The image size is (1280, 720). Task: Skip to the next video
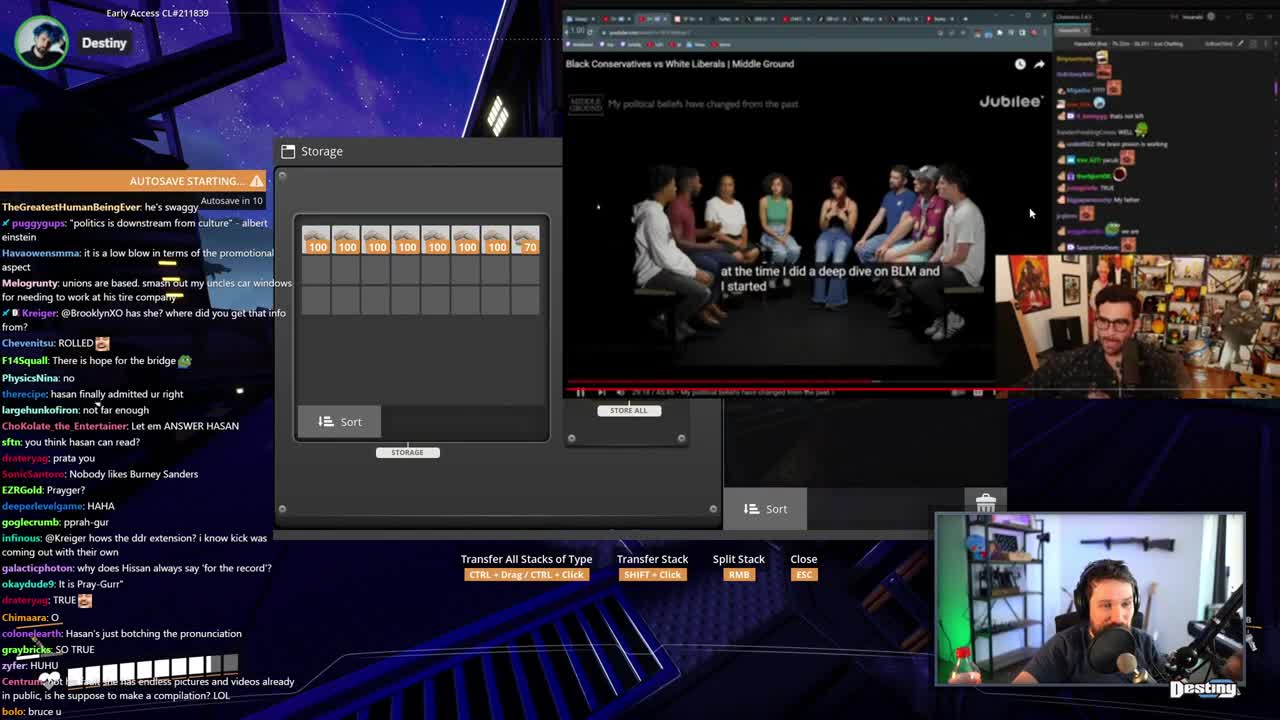coord(600,393)
